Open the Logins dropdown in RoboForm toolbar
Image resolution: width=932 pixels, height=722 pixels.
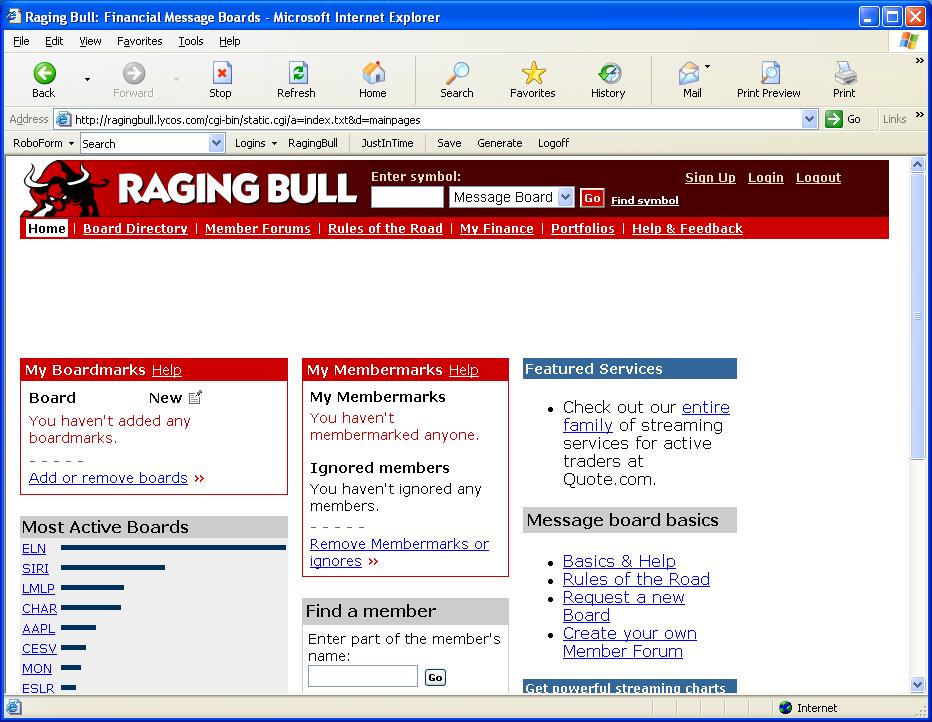tap(256, 143)
